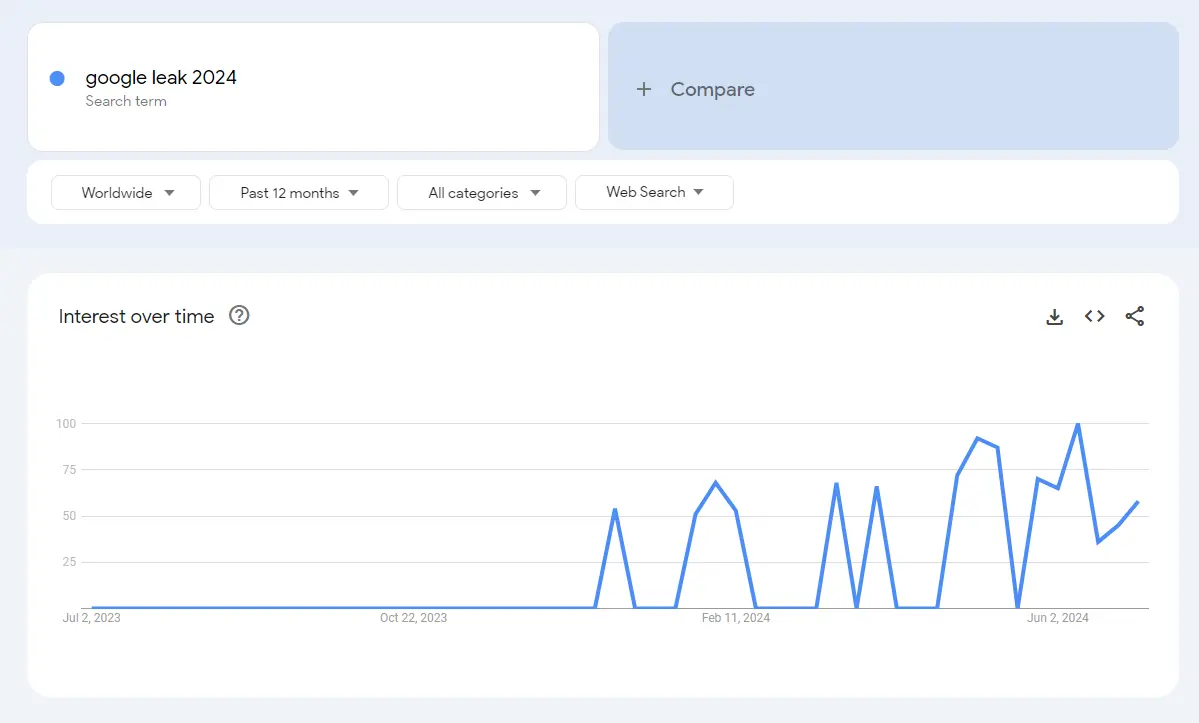This screenshot has width=1199, height=723.
Task: Click the Jun 2, 2024 axis label
Action: pos(1058,618)
